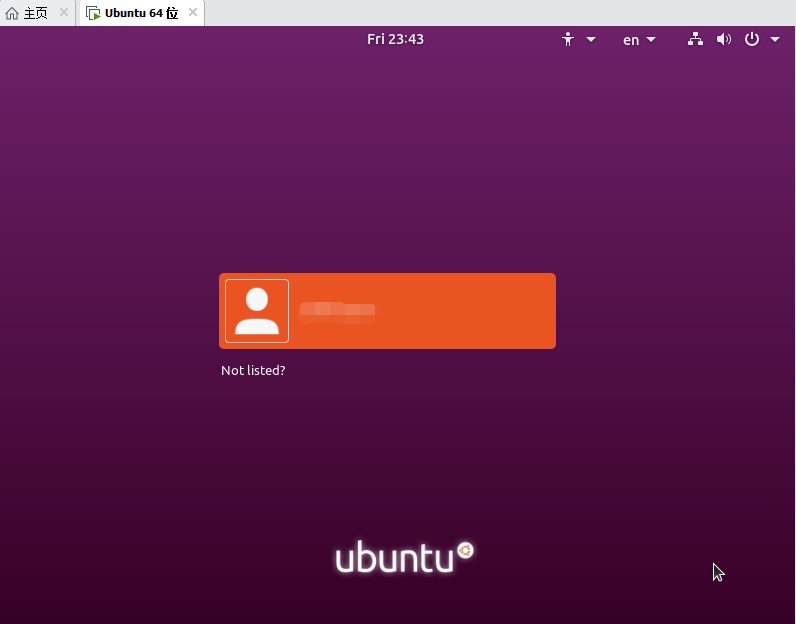Click the house icon on home tab
796x624 pixels.
(x=12, y=13)
